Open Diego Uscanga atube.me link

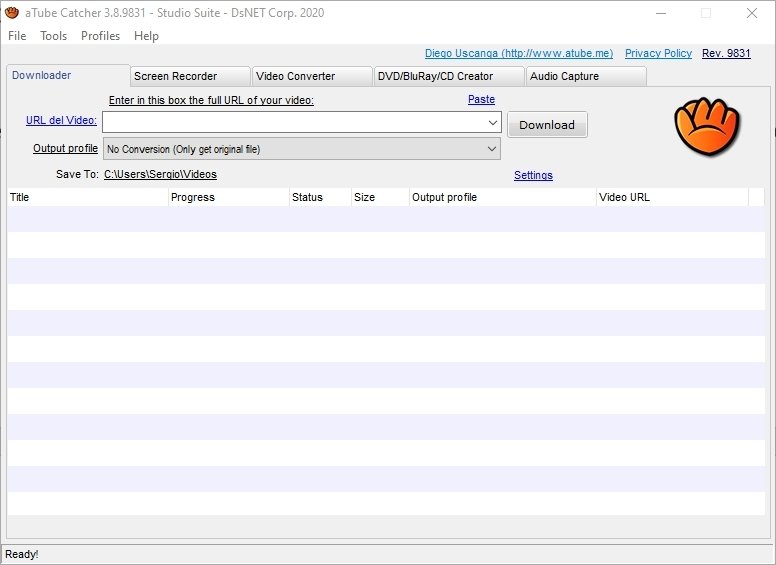pyautogui.click(x=519, y=53)
